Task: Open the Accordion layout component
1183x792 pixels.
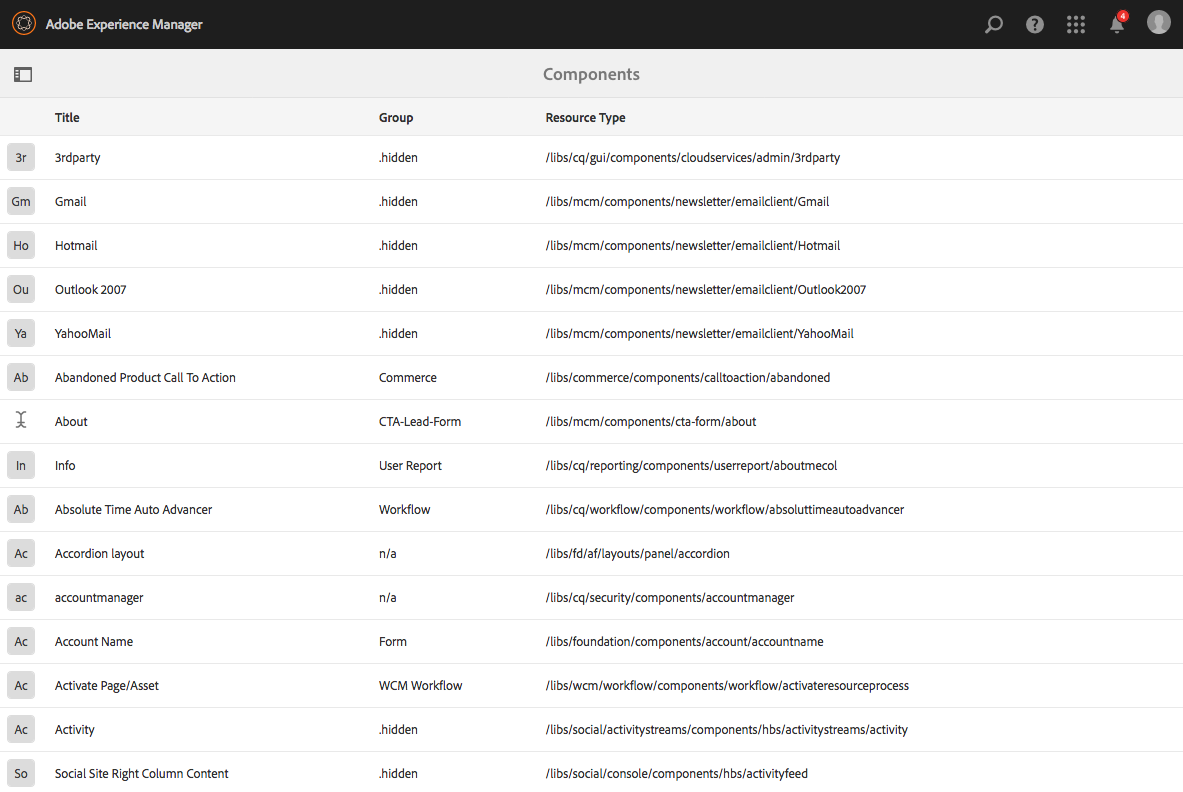Action: pos(99,554)
